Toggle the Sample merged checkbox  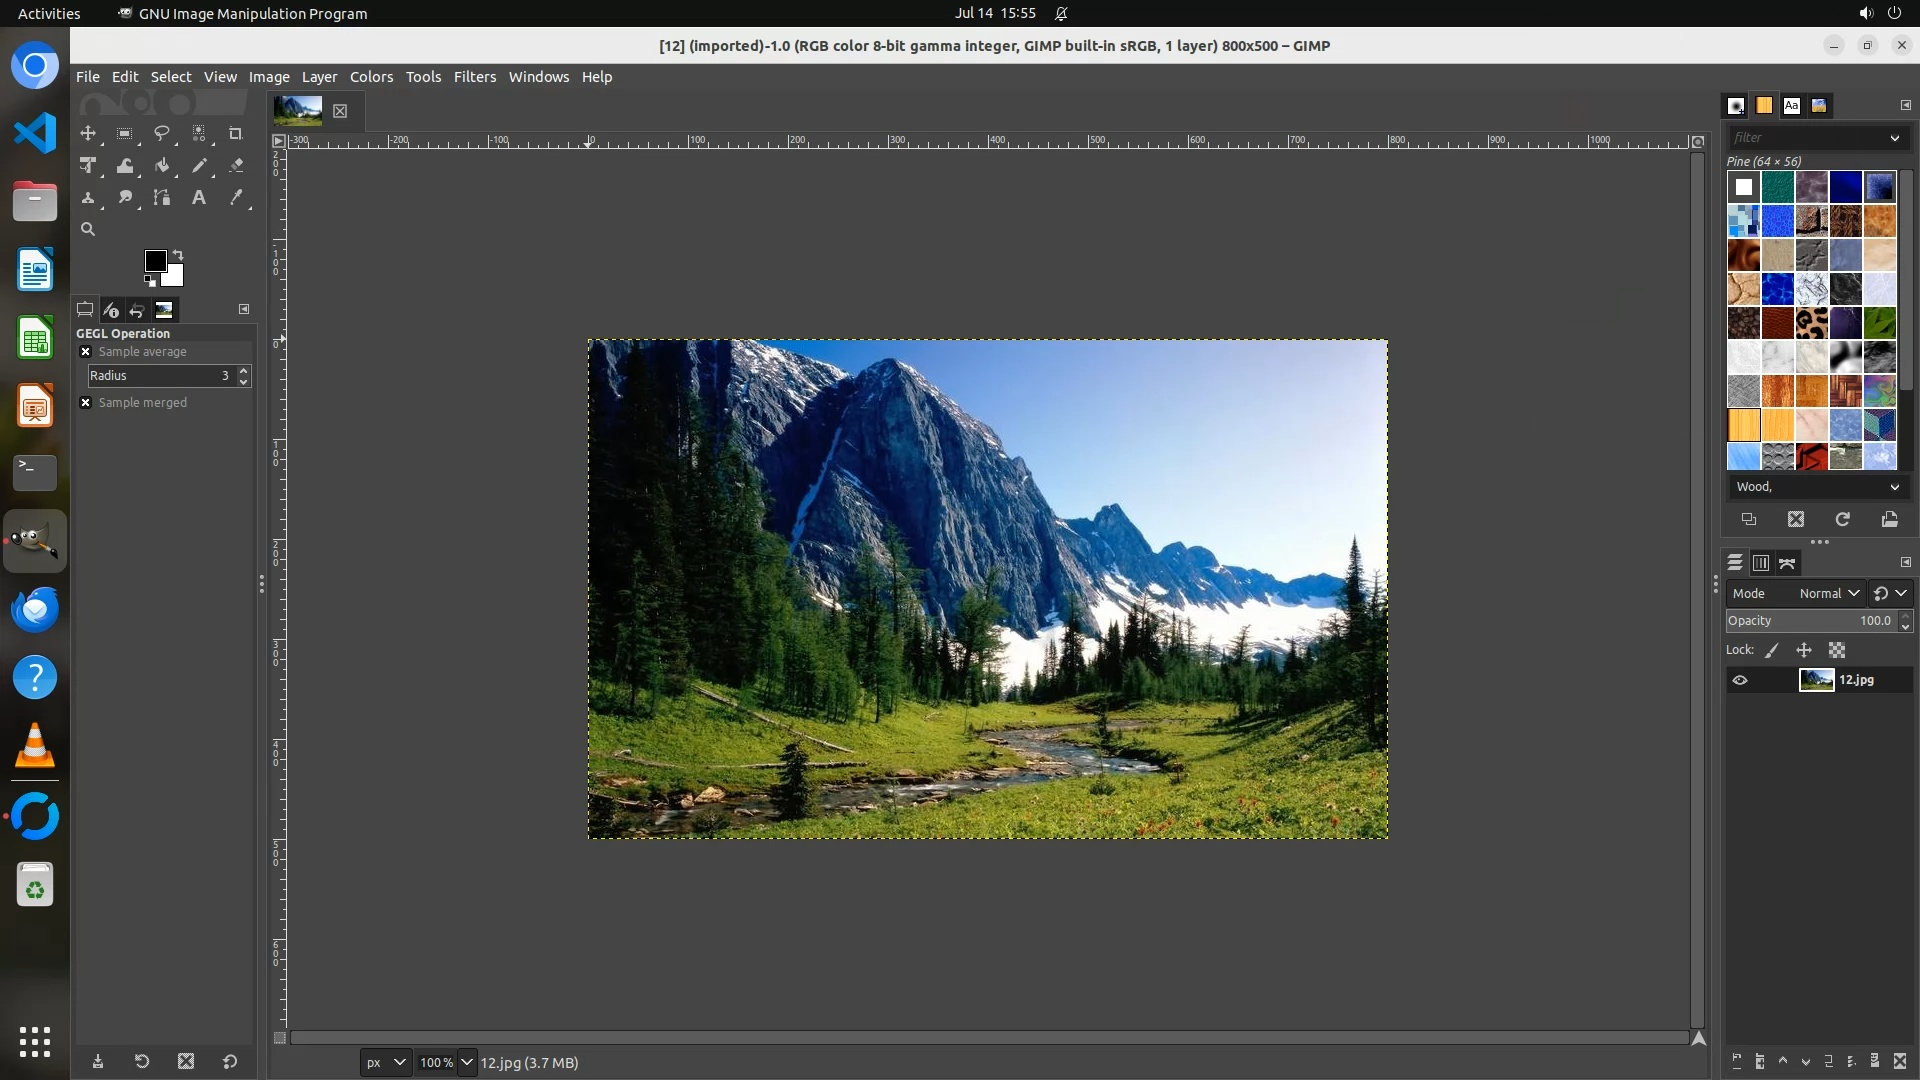tap(86, 403)
